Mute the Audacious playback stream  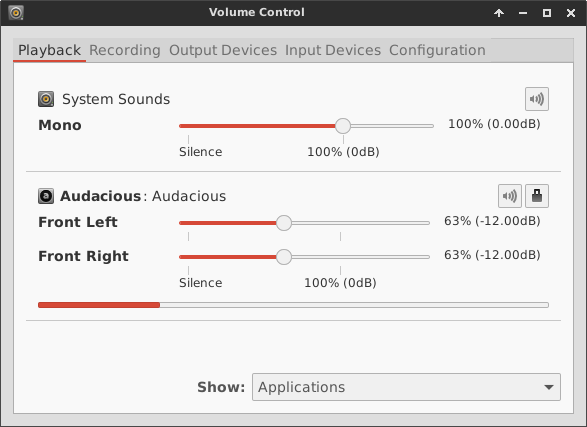510,196
